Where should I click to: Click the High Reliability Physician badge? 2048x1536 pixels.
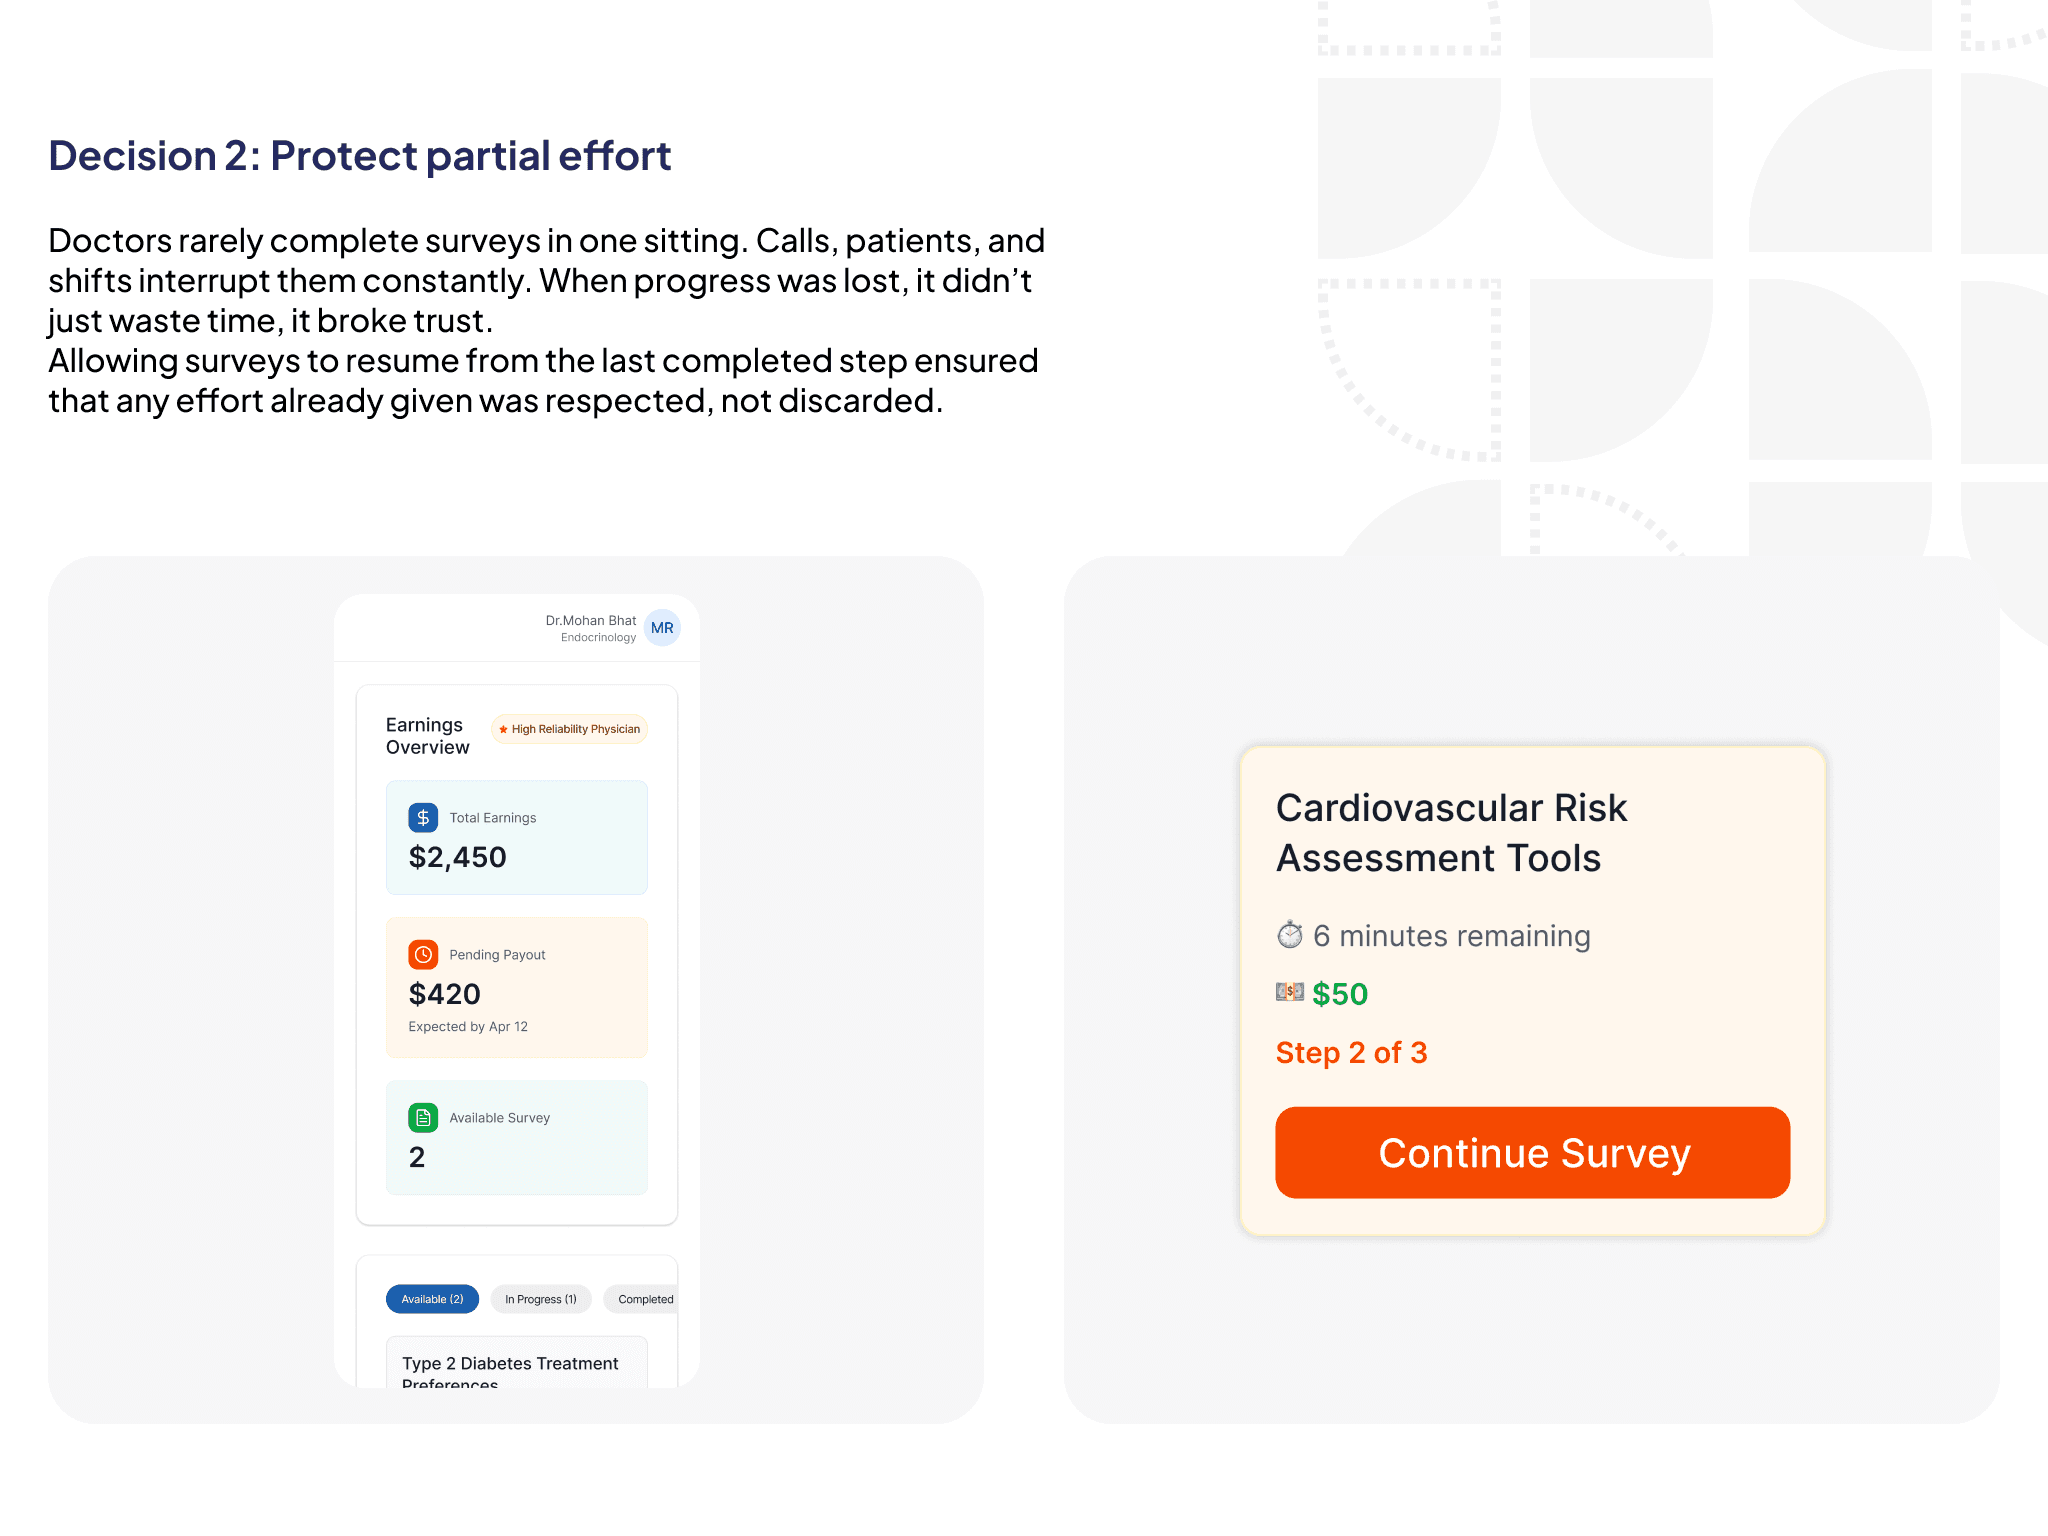(x=570, y=729)
